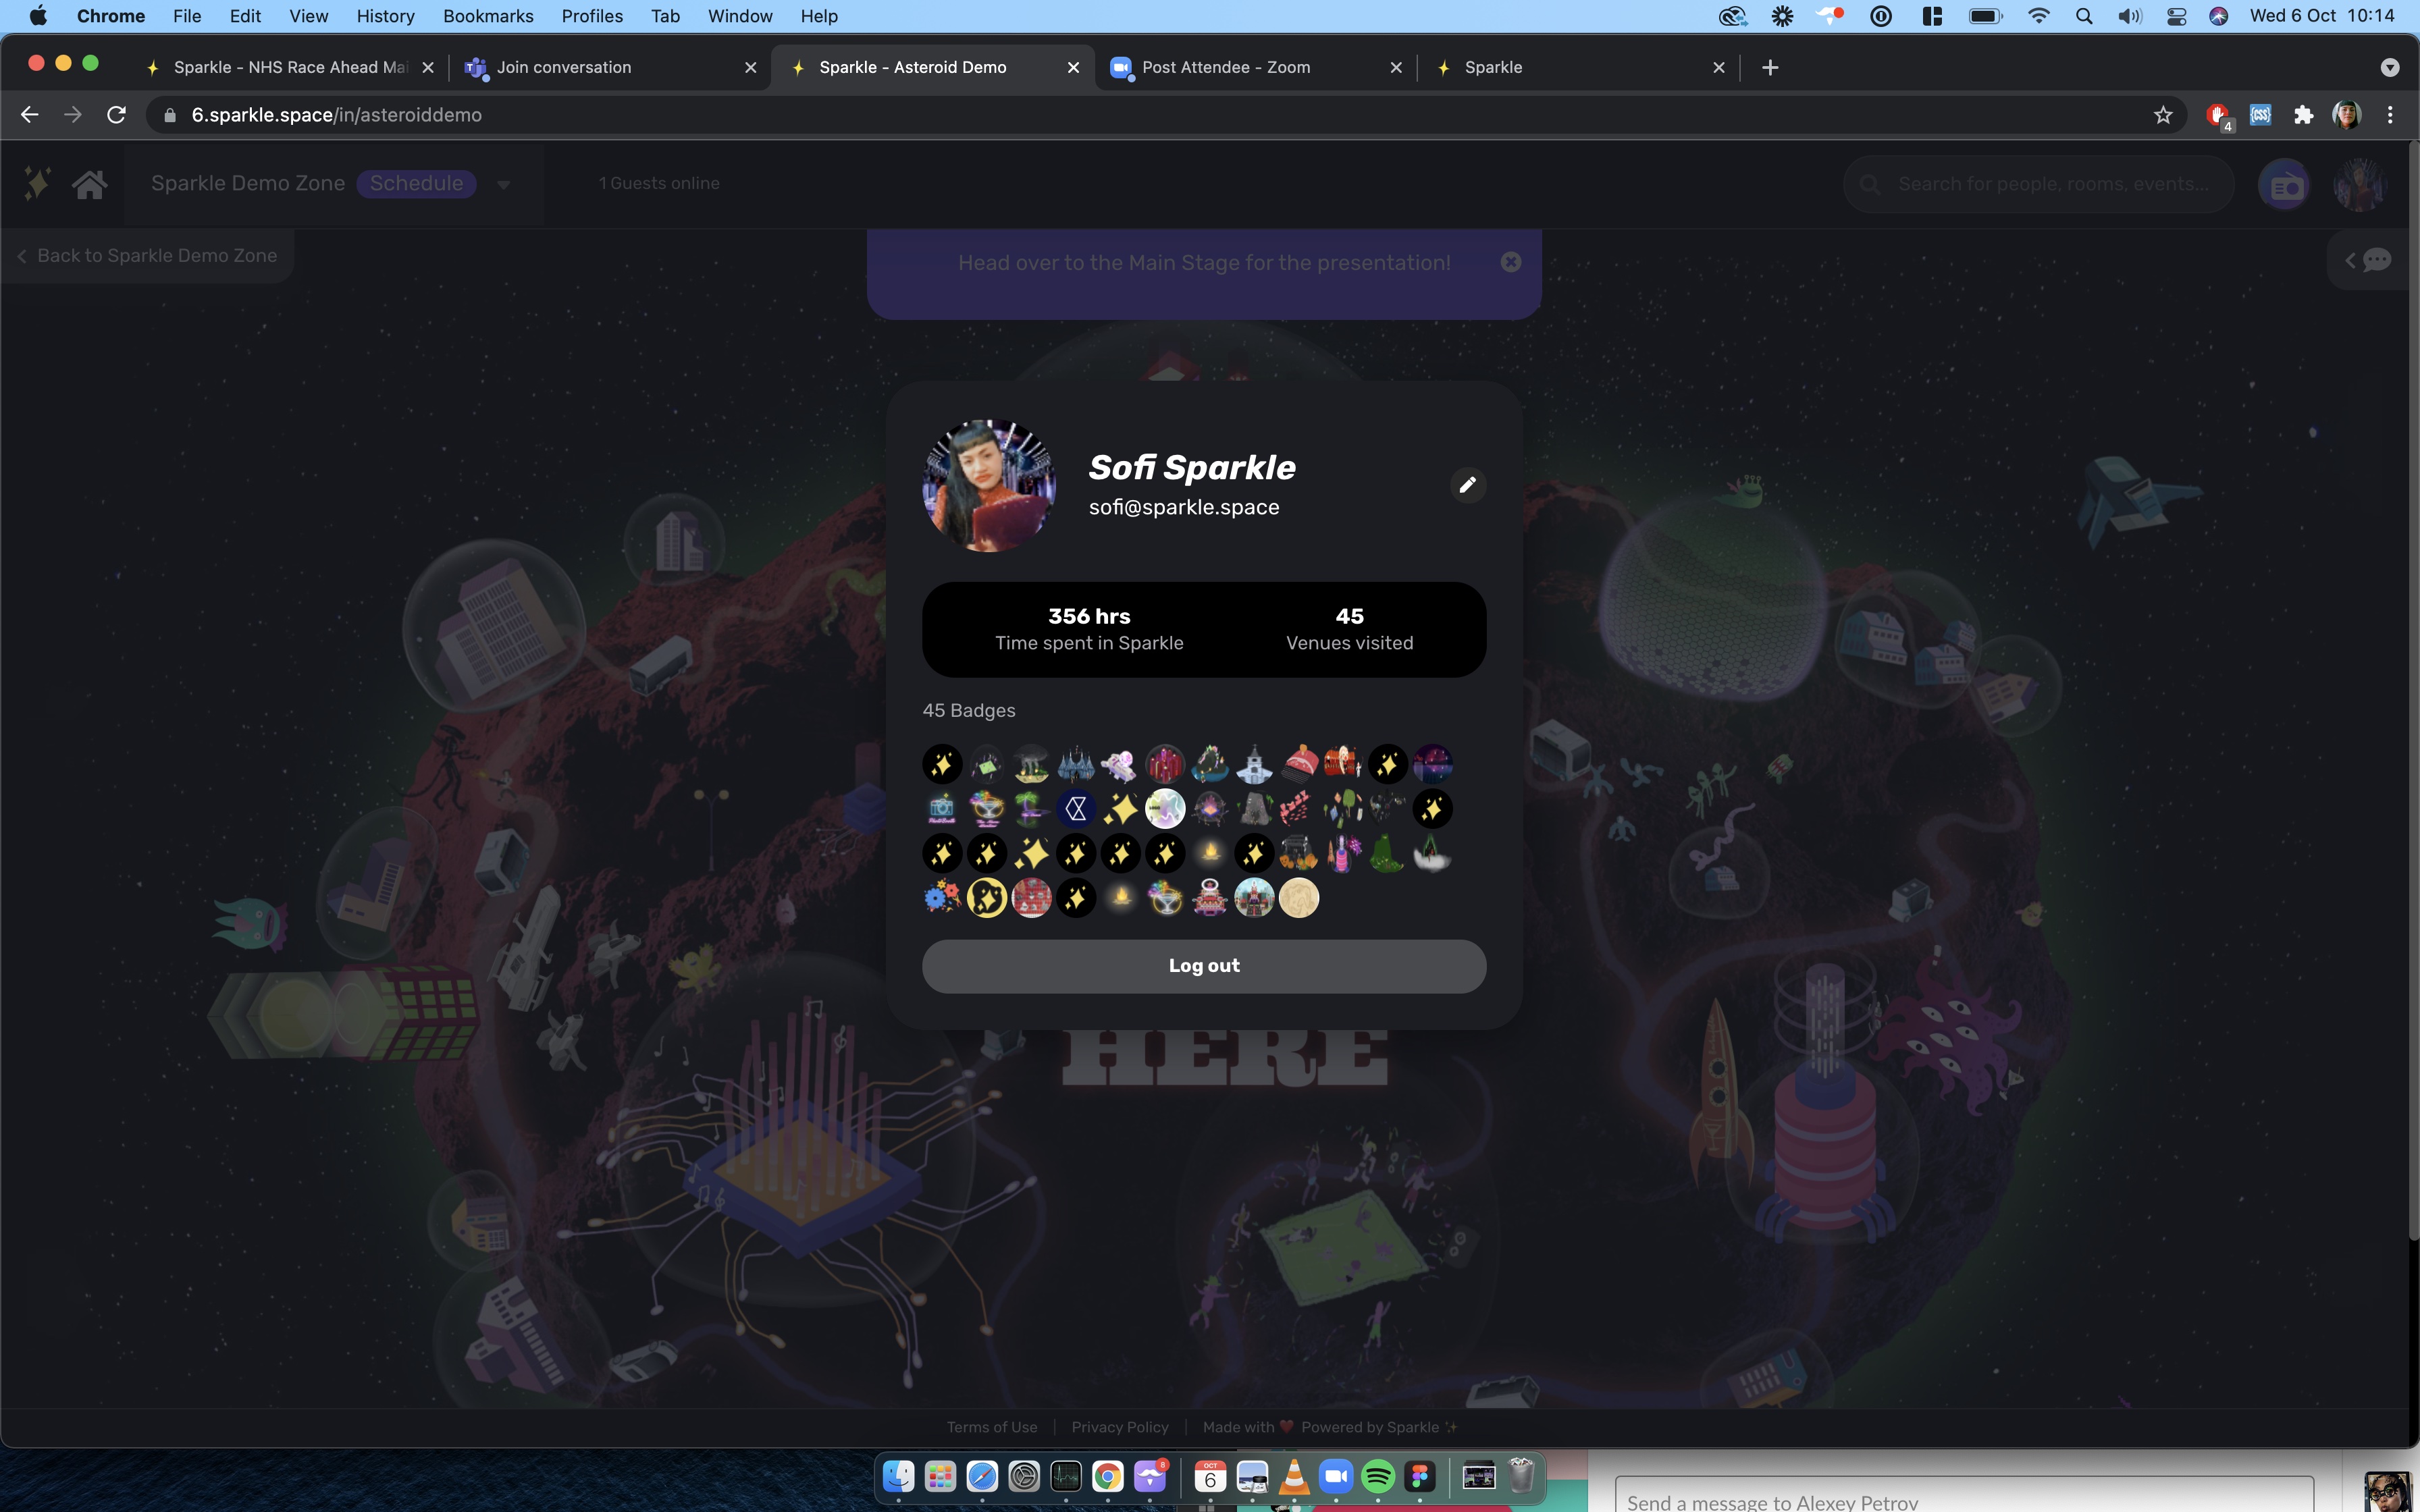Open Figma in the Dock

1420,1476
